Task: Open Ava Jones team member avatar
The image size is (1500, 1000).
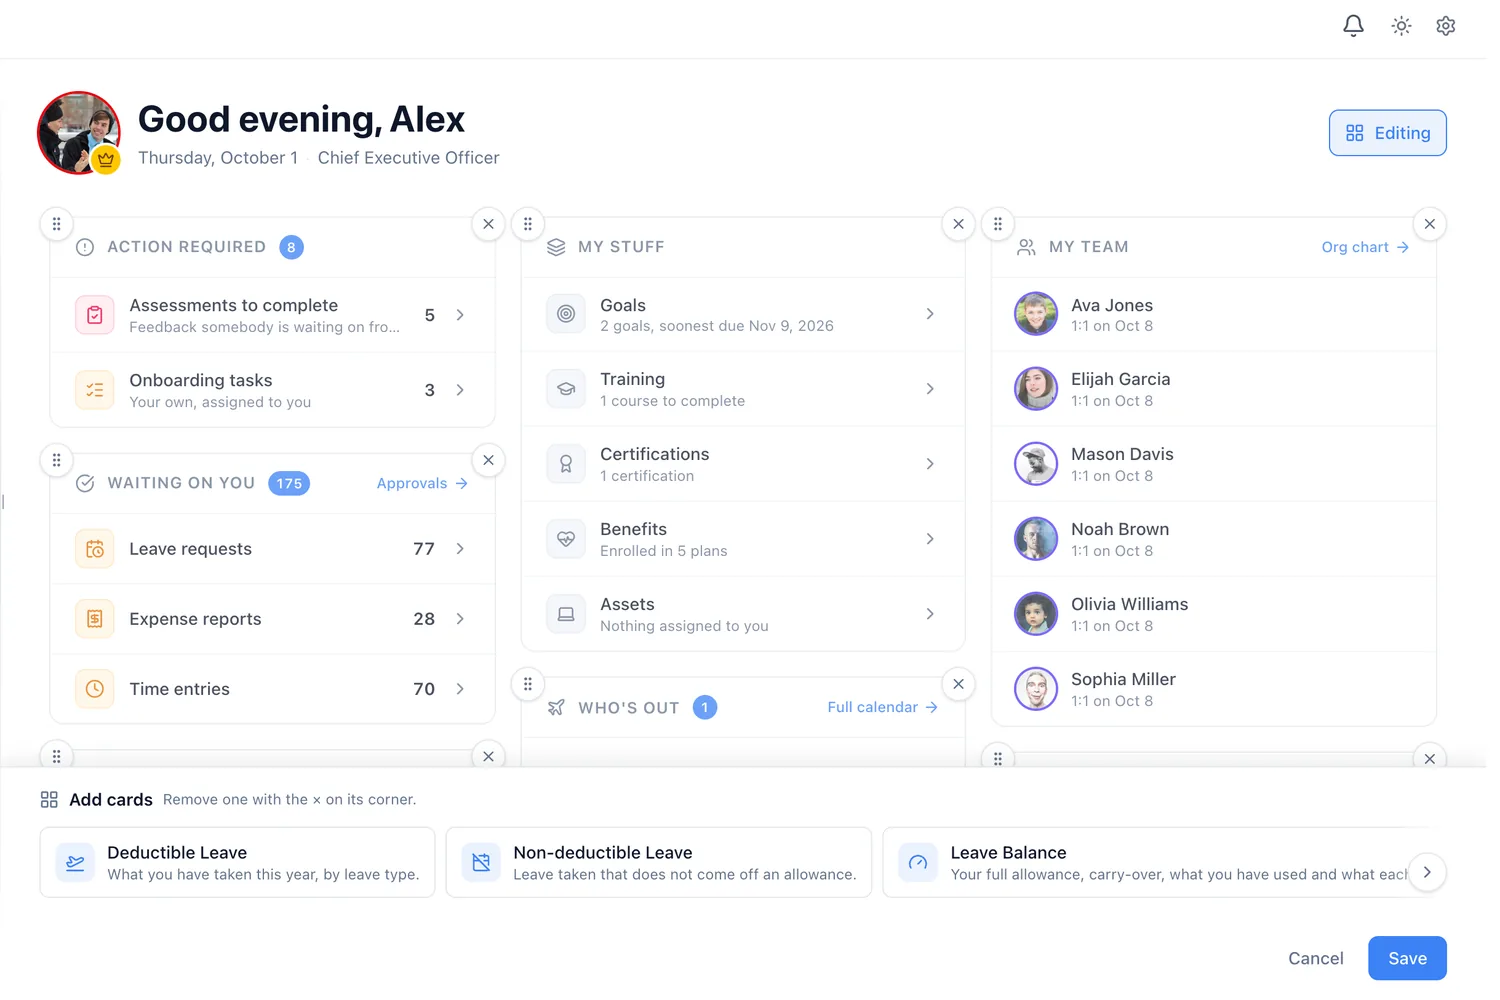Action: pos(1035,314)
